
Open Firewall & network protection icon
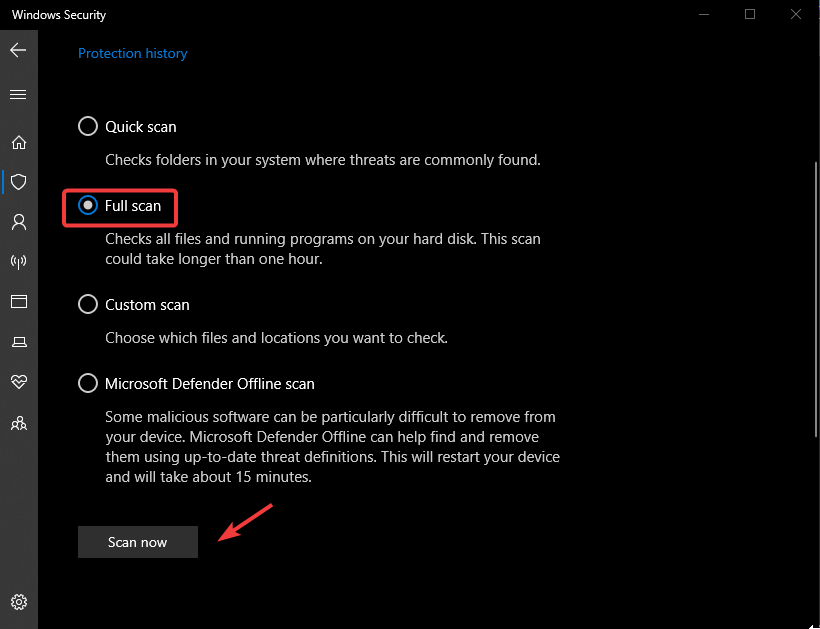[18, 262]
